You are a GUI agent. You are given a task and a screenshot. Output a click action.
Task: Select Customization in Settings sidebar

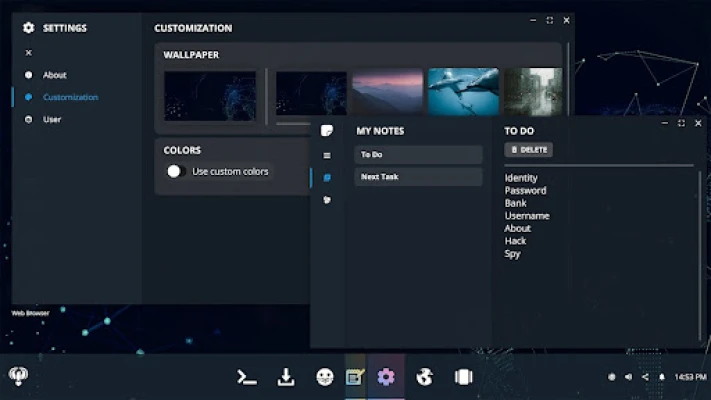click(70, 97)
